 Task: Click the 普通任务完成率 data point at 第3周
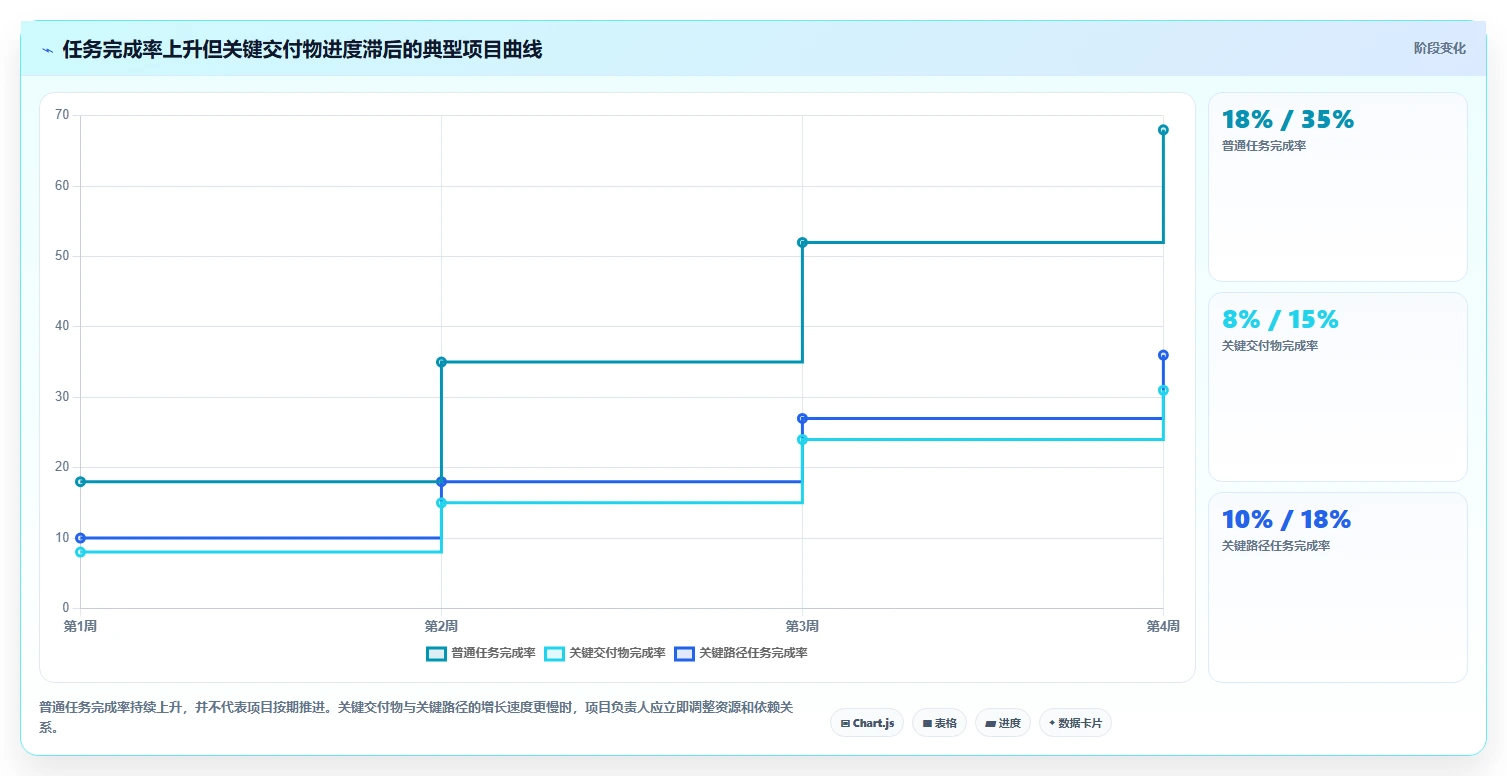tap(802, 242)
